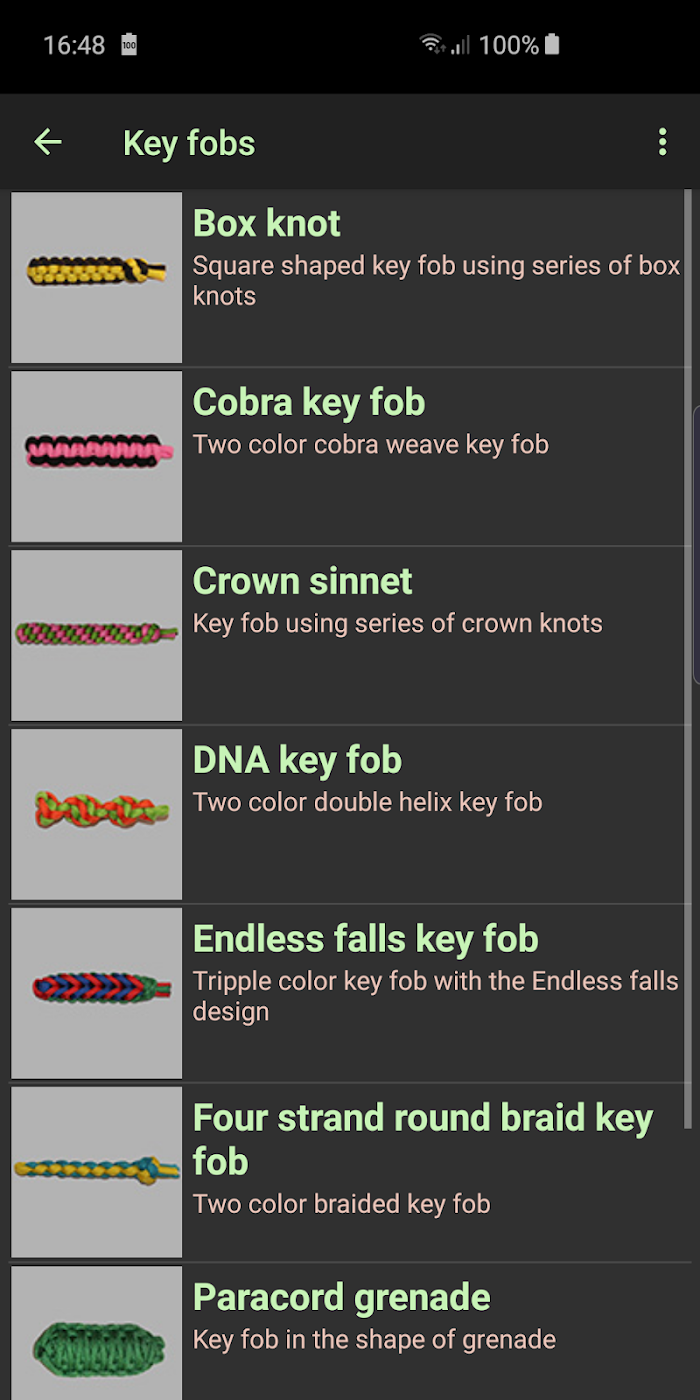Screen dimensions: 700x1400
Task: Tap the pink Cobra key fob thumbnail
Action: (x=97, y=457)
